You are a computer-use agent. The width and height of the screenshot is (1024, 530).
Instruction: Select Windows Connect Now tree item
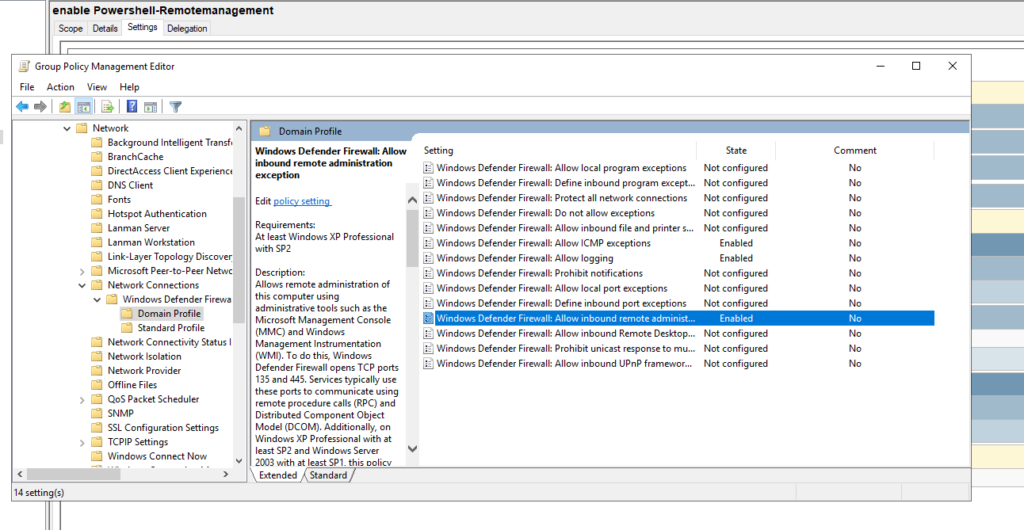[x=157, y=456]
